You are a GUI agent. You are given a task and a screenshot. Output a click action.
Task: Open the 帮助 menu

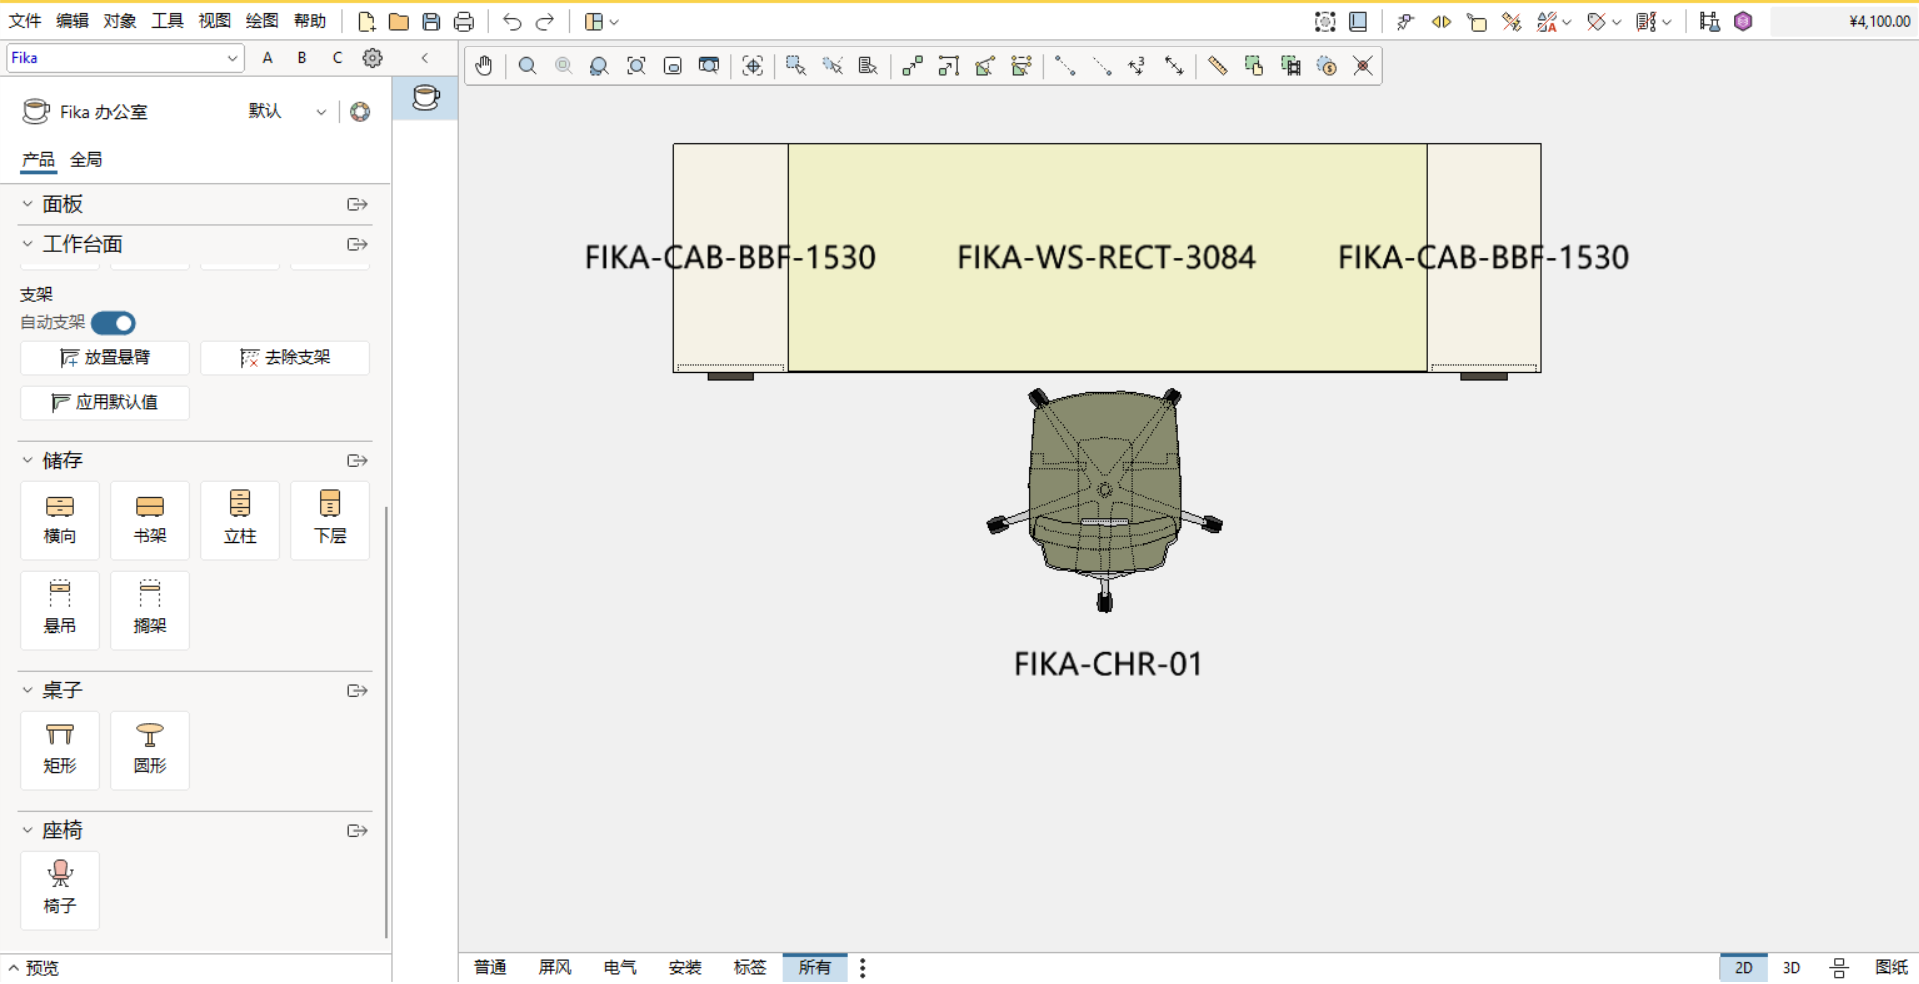point(310,21)
